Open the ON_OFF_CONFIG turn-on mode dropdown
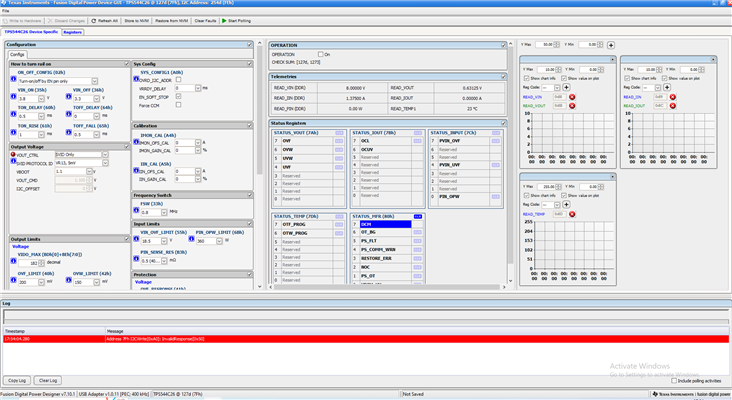Image resolution: width=732 pixels, height=400 pixels. [x=94, y=81]
